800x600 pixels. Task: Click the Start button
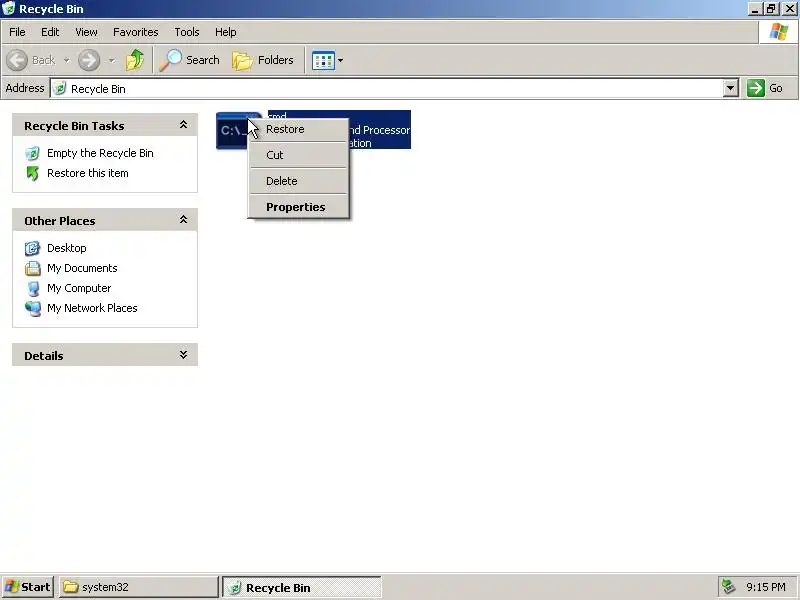click(x=28, y=587)
